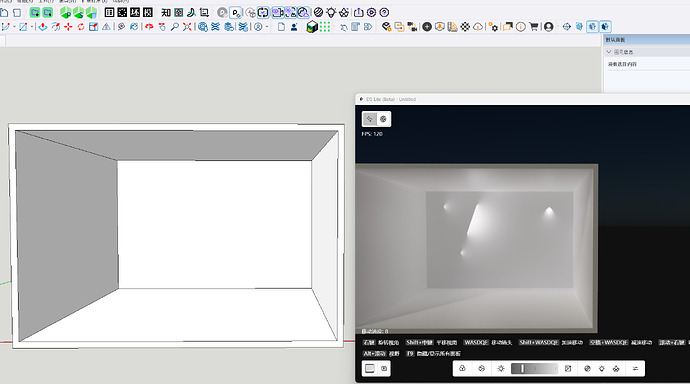Viewport: 690px width, 384px height.
Task: Select the magnifier zoom tool
Action: click(x=175, y=27)
